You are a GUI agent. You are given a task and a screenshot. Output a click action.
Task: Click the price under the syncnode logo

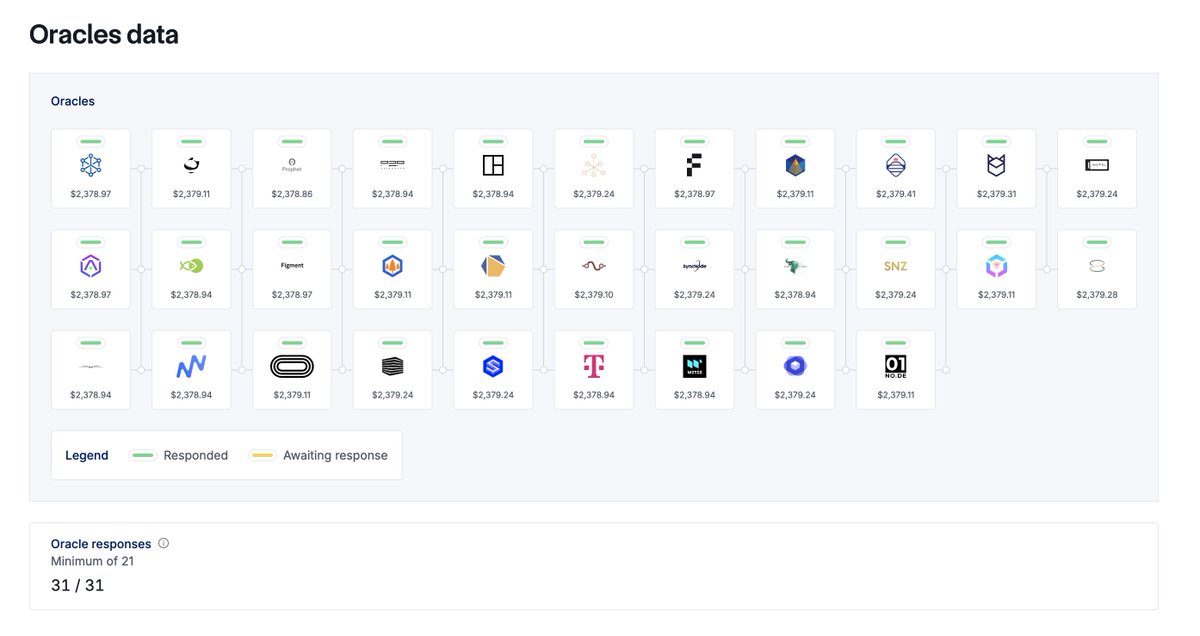click(x=694, y=295)
